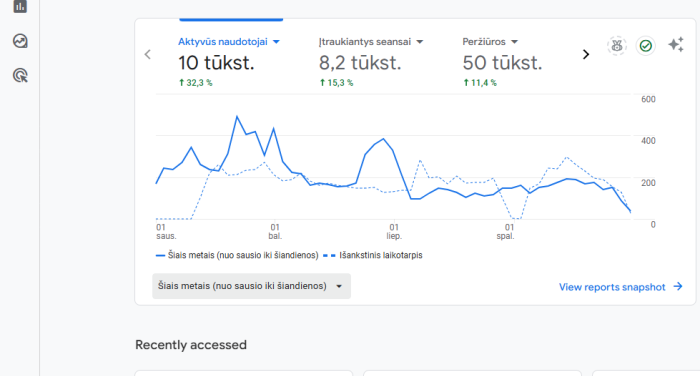The width and height of the screenshot is (700, 376).
Task: Open the View reports snapshot link
Action: coord(612,287)
